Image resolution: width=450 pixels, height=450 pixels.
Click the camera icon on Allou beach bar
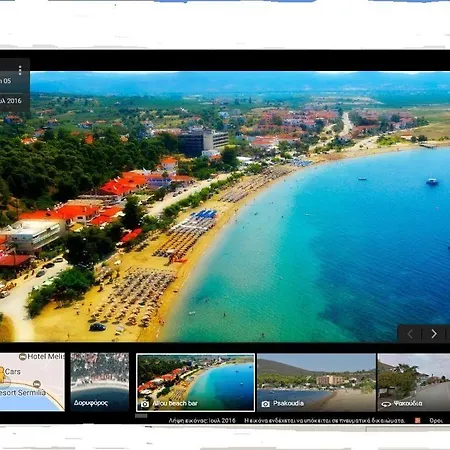point(145,404)
